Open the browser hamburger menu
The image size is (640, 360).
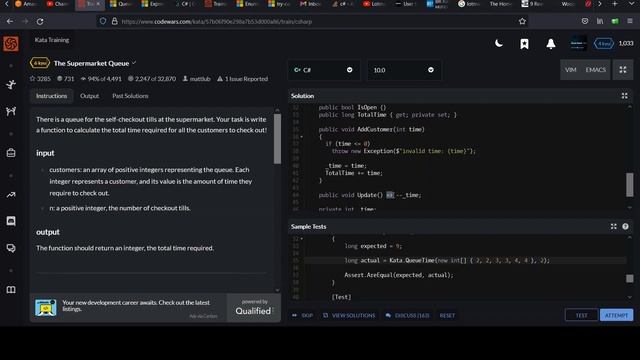coord(631,21)
